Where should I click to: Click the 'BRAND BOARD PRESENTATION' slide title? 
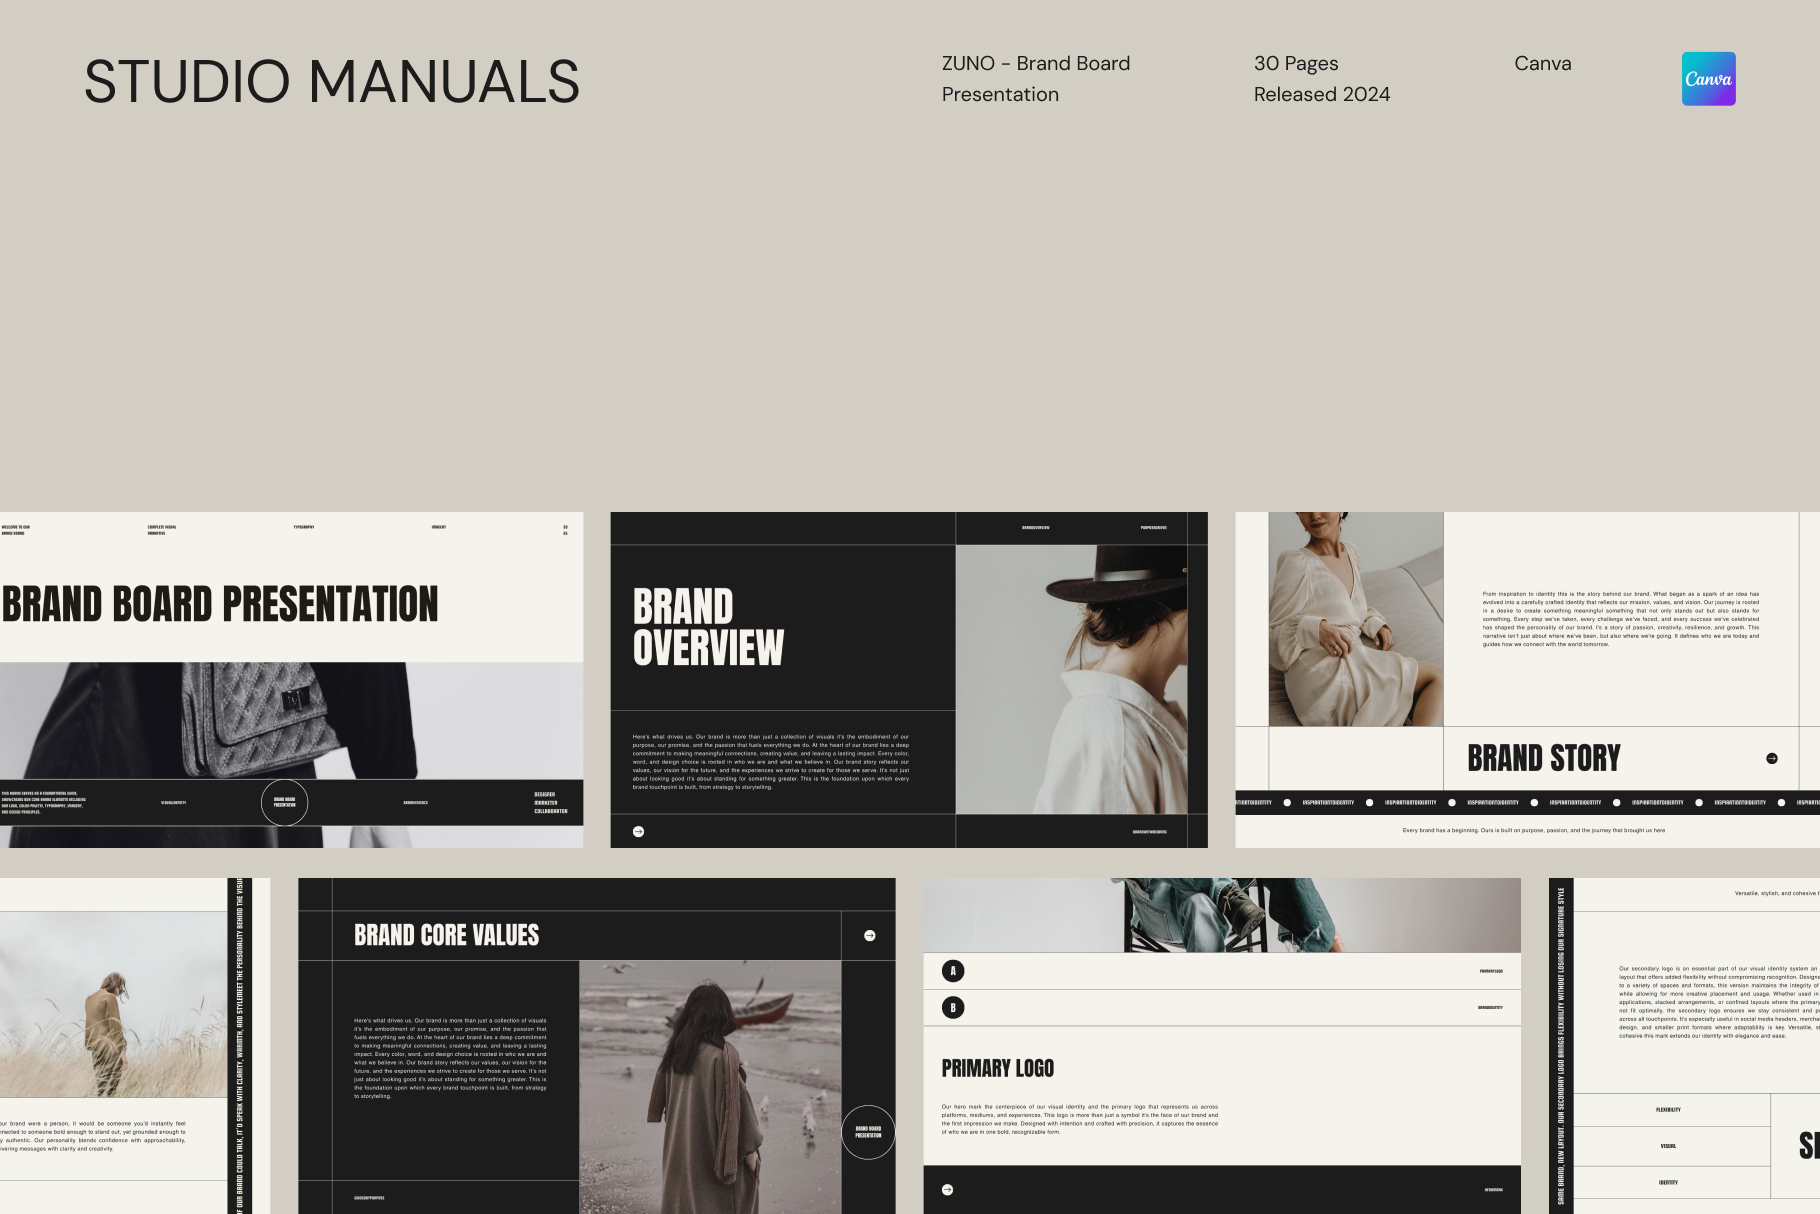[x=220, y=605]
